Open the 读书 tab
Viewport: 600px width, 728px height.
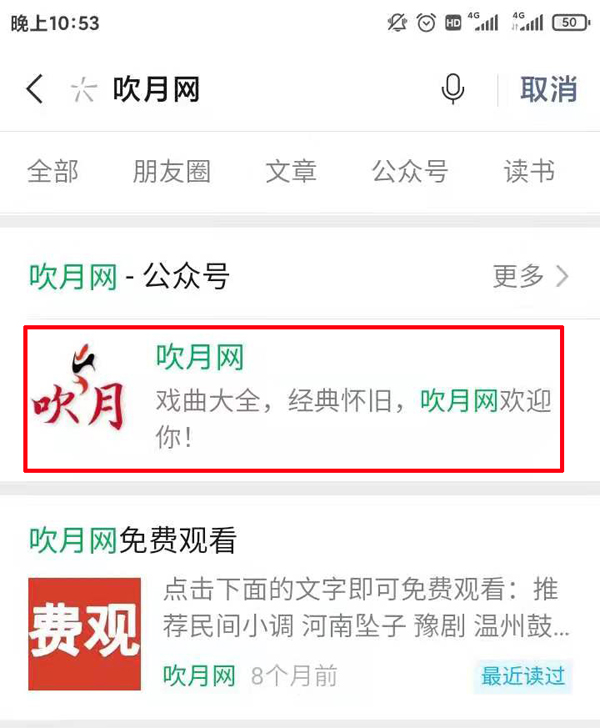click(x=529, y=171)
